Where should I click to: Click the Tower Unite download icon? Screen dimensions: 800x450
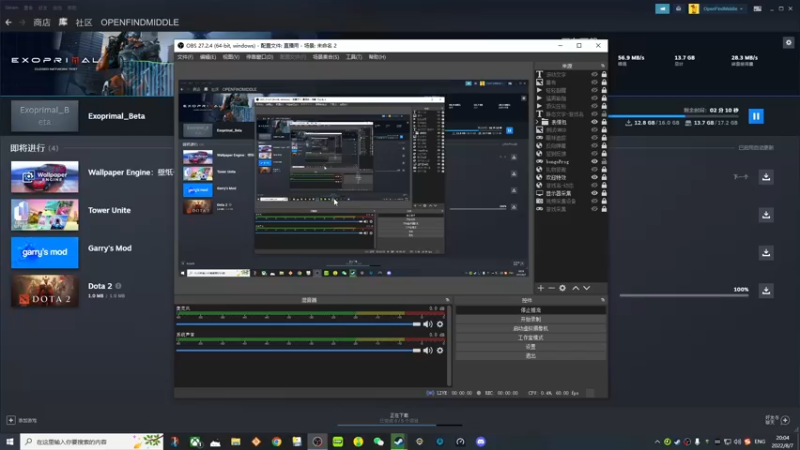pos(766,215)
